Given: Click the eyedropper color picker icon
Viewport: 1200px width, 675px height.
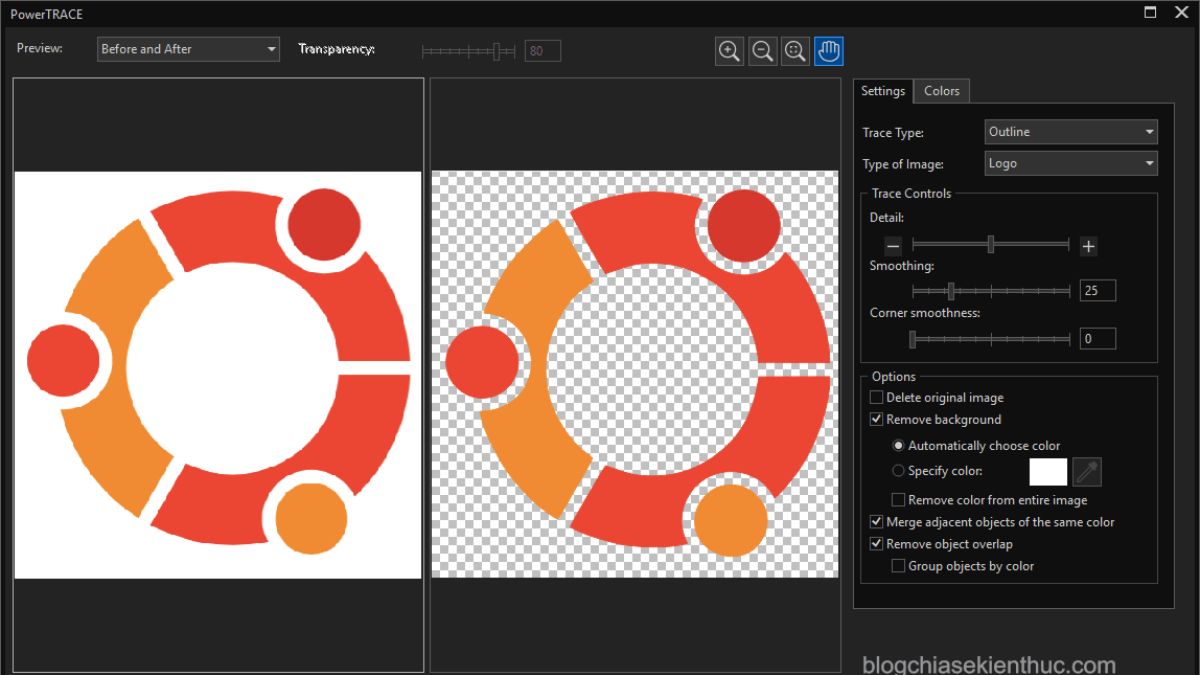Looking at the screenshot, I should (1087, 472).
